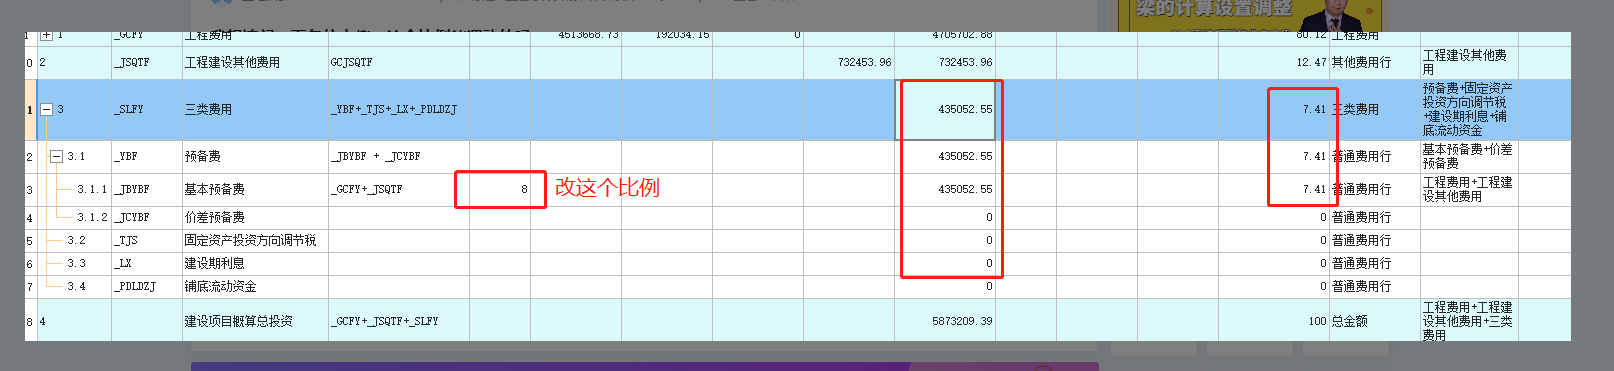Select tree item 3.1.2

pos(92,217)
